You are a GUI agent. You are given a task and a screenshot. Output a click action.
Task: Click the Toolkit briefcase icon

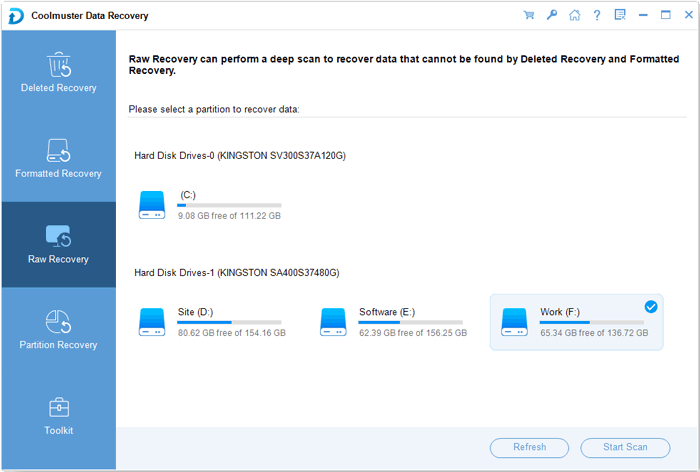coord(58,407)
